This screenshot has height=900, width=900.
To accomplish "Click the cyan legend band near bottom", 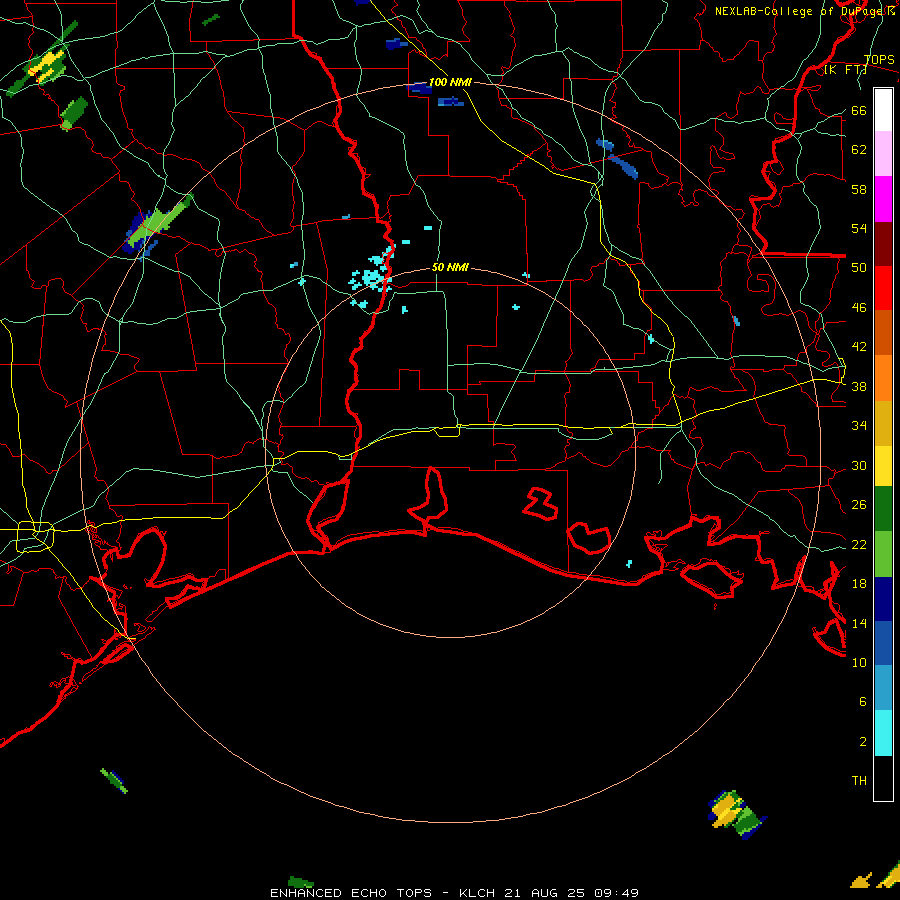I will tap(883, 733).
